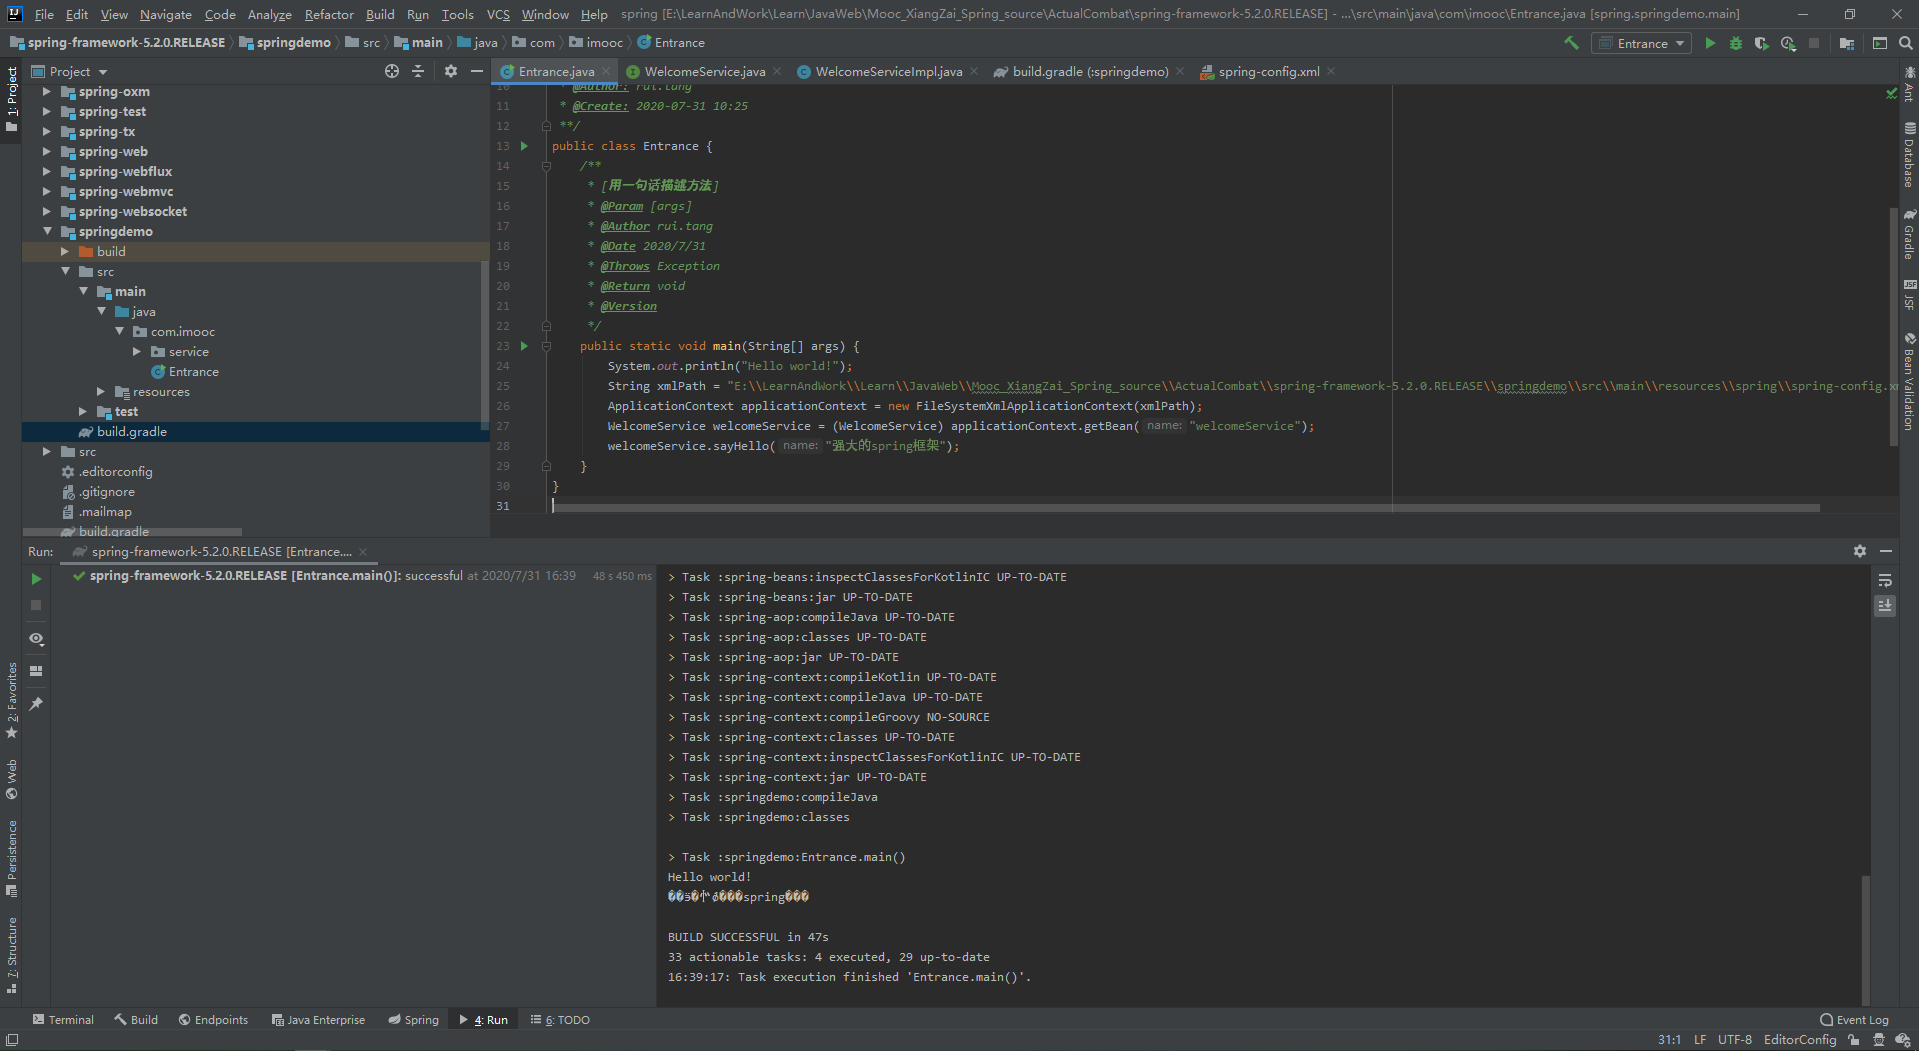Open the Endpoints tool window
Image resolution: width=1919 pixels, height=1051 pixels.
tap(213, 1020)
